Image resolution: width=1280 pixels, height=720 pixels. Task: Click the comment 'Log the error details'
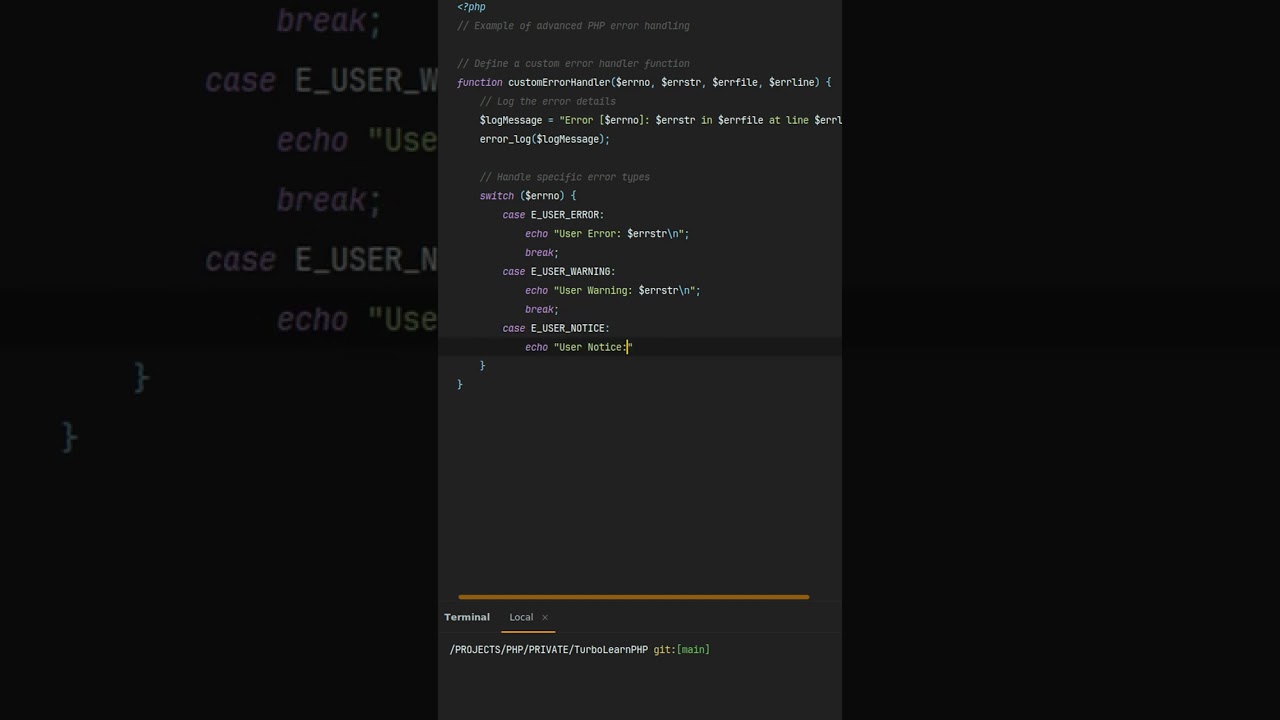(x=548, y=101)
